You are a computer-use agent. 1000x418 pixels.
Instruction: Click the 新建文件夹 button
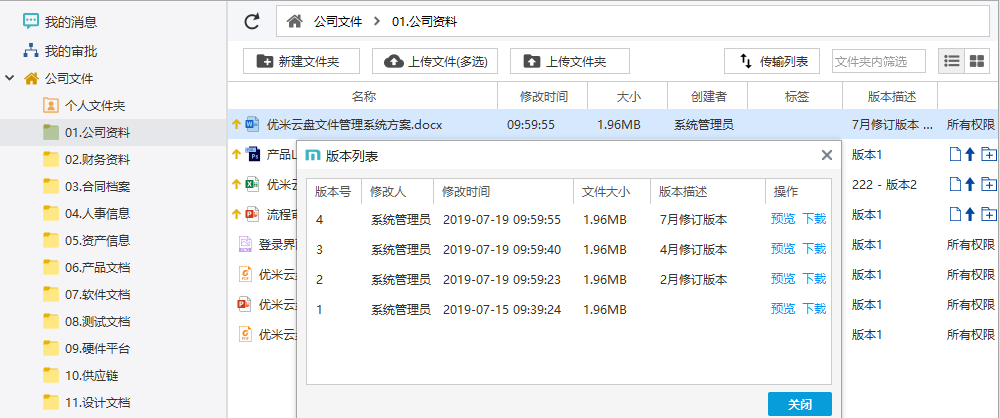coord(301,62)
